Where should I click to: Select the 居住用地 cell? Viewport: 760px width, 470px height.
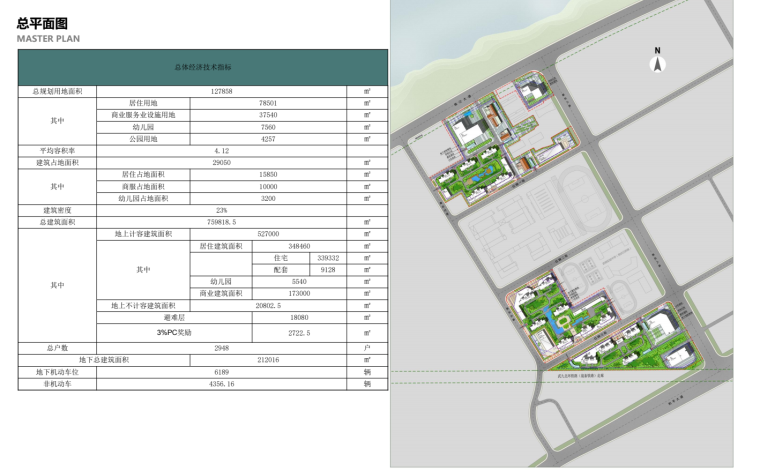tap(142, 103)
